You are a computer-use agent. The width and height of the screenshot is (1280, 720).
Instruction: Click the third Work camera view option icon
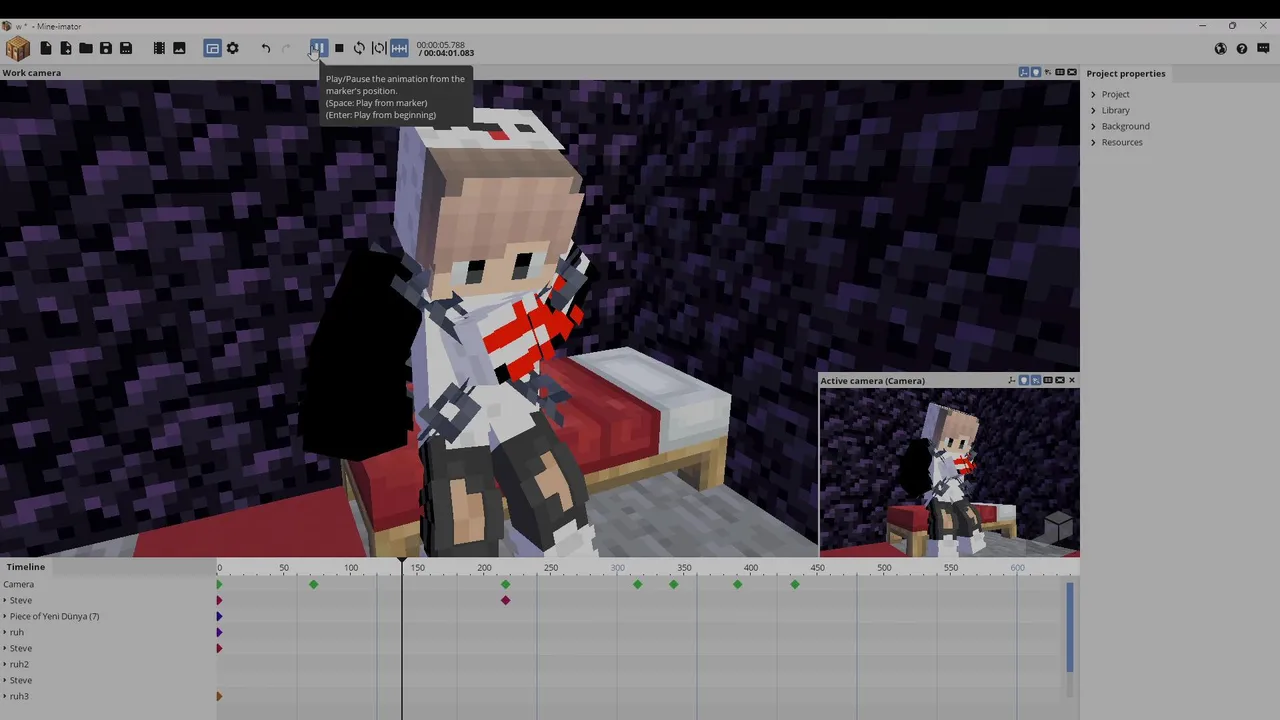[x=1048, y=73]
